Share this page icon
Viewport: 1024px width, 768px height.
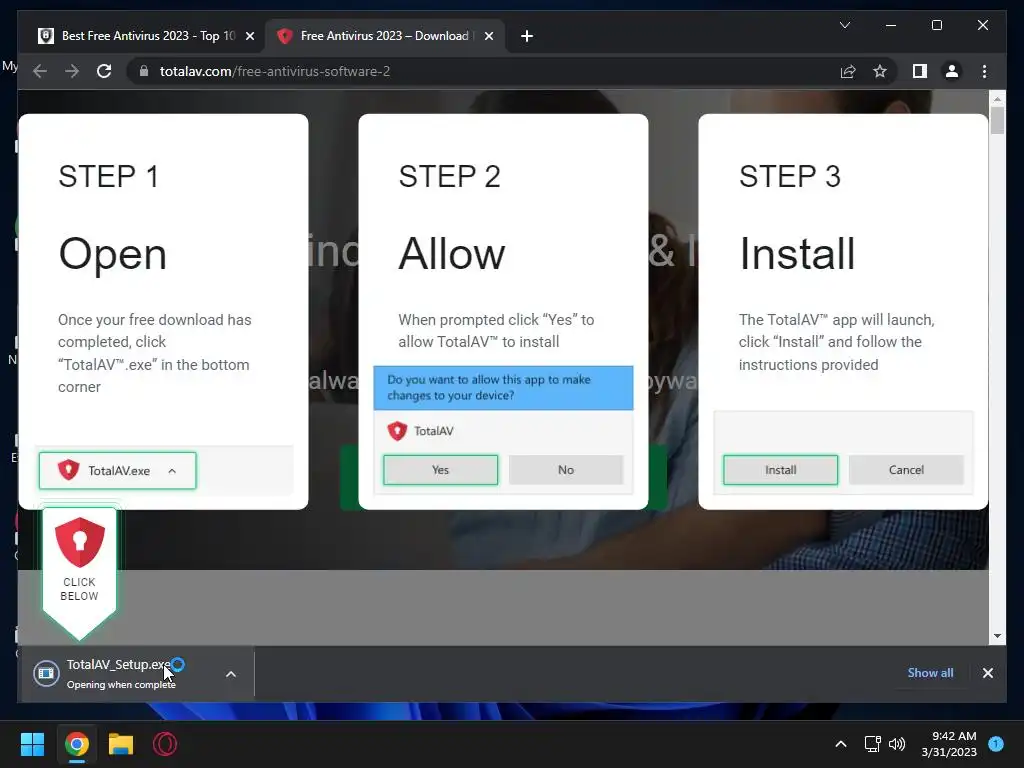pos(848,71)
